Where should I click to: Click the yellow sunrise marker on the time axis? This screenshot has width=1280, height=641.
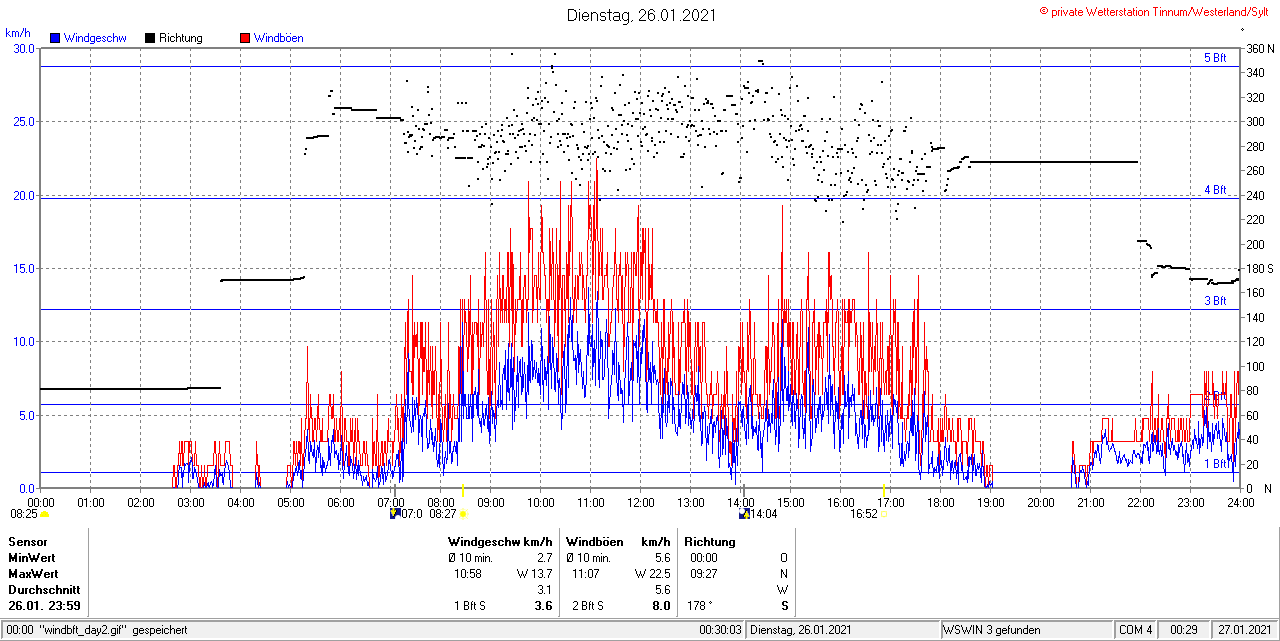(463, 489)
